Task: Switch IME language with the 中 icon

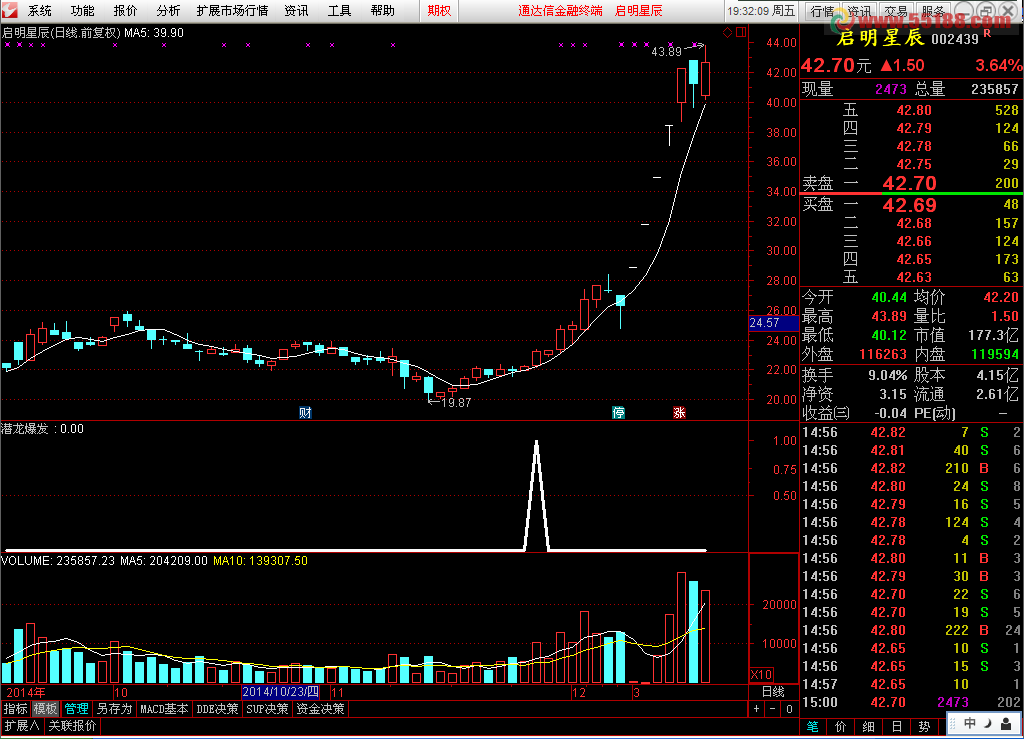Action: coord(970,723)
